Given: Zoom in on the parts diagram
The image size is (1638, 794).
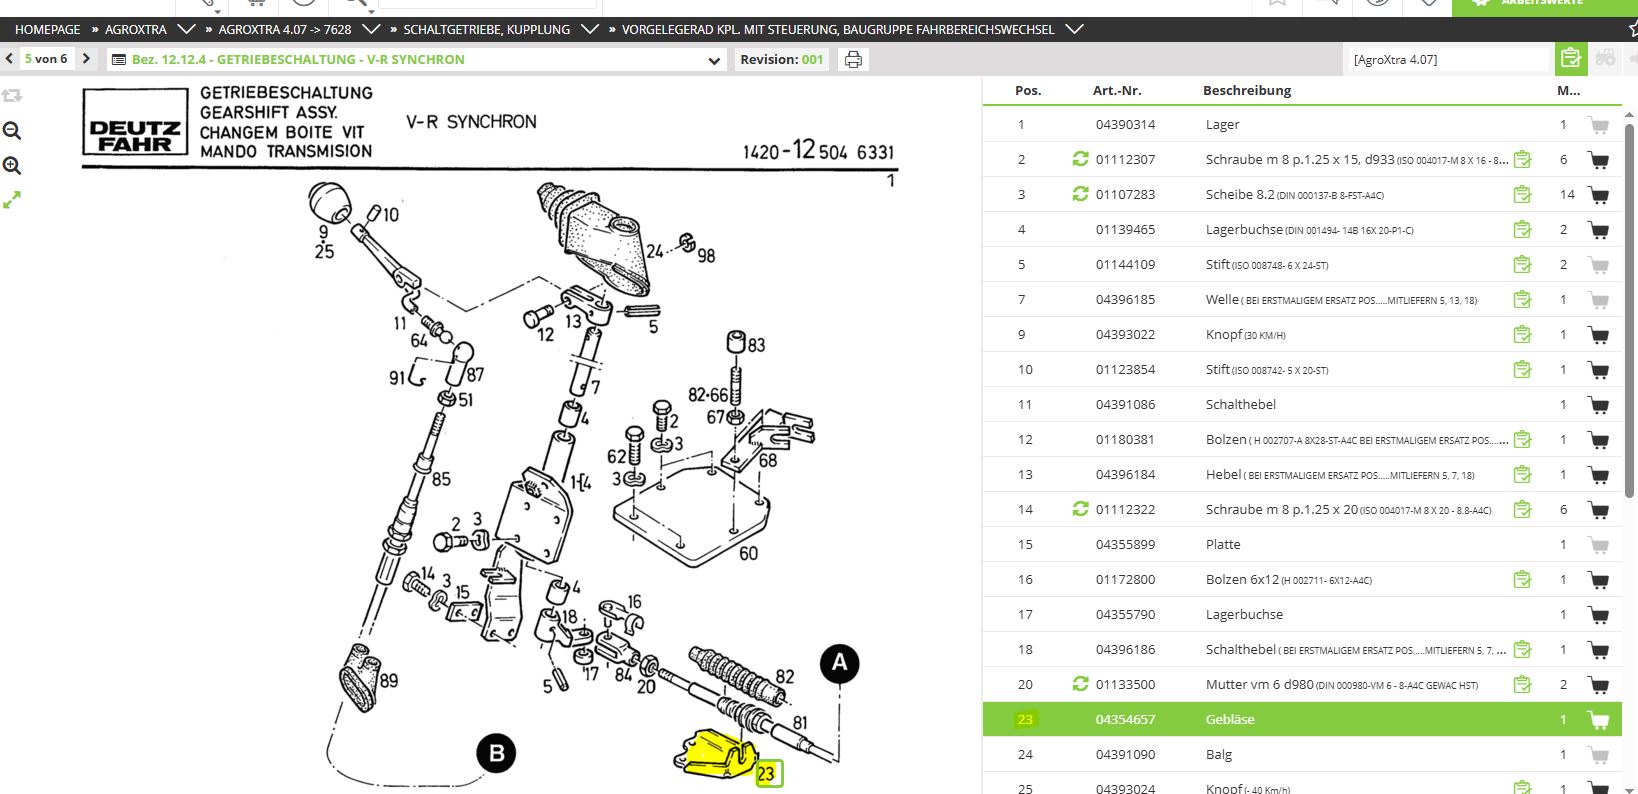Looking at the screenshot, I should (x=12, y=166).
